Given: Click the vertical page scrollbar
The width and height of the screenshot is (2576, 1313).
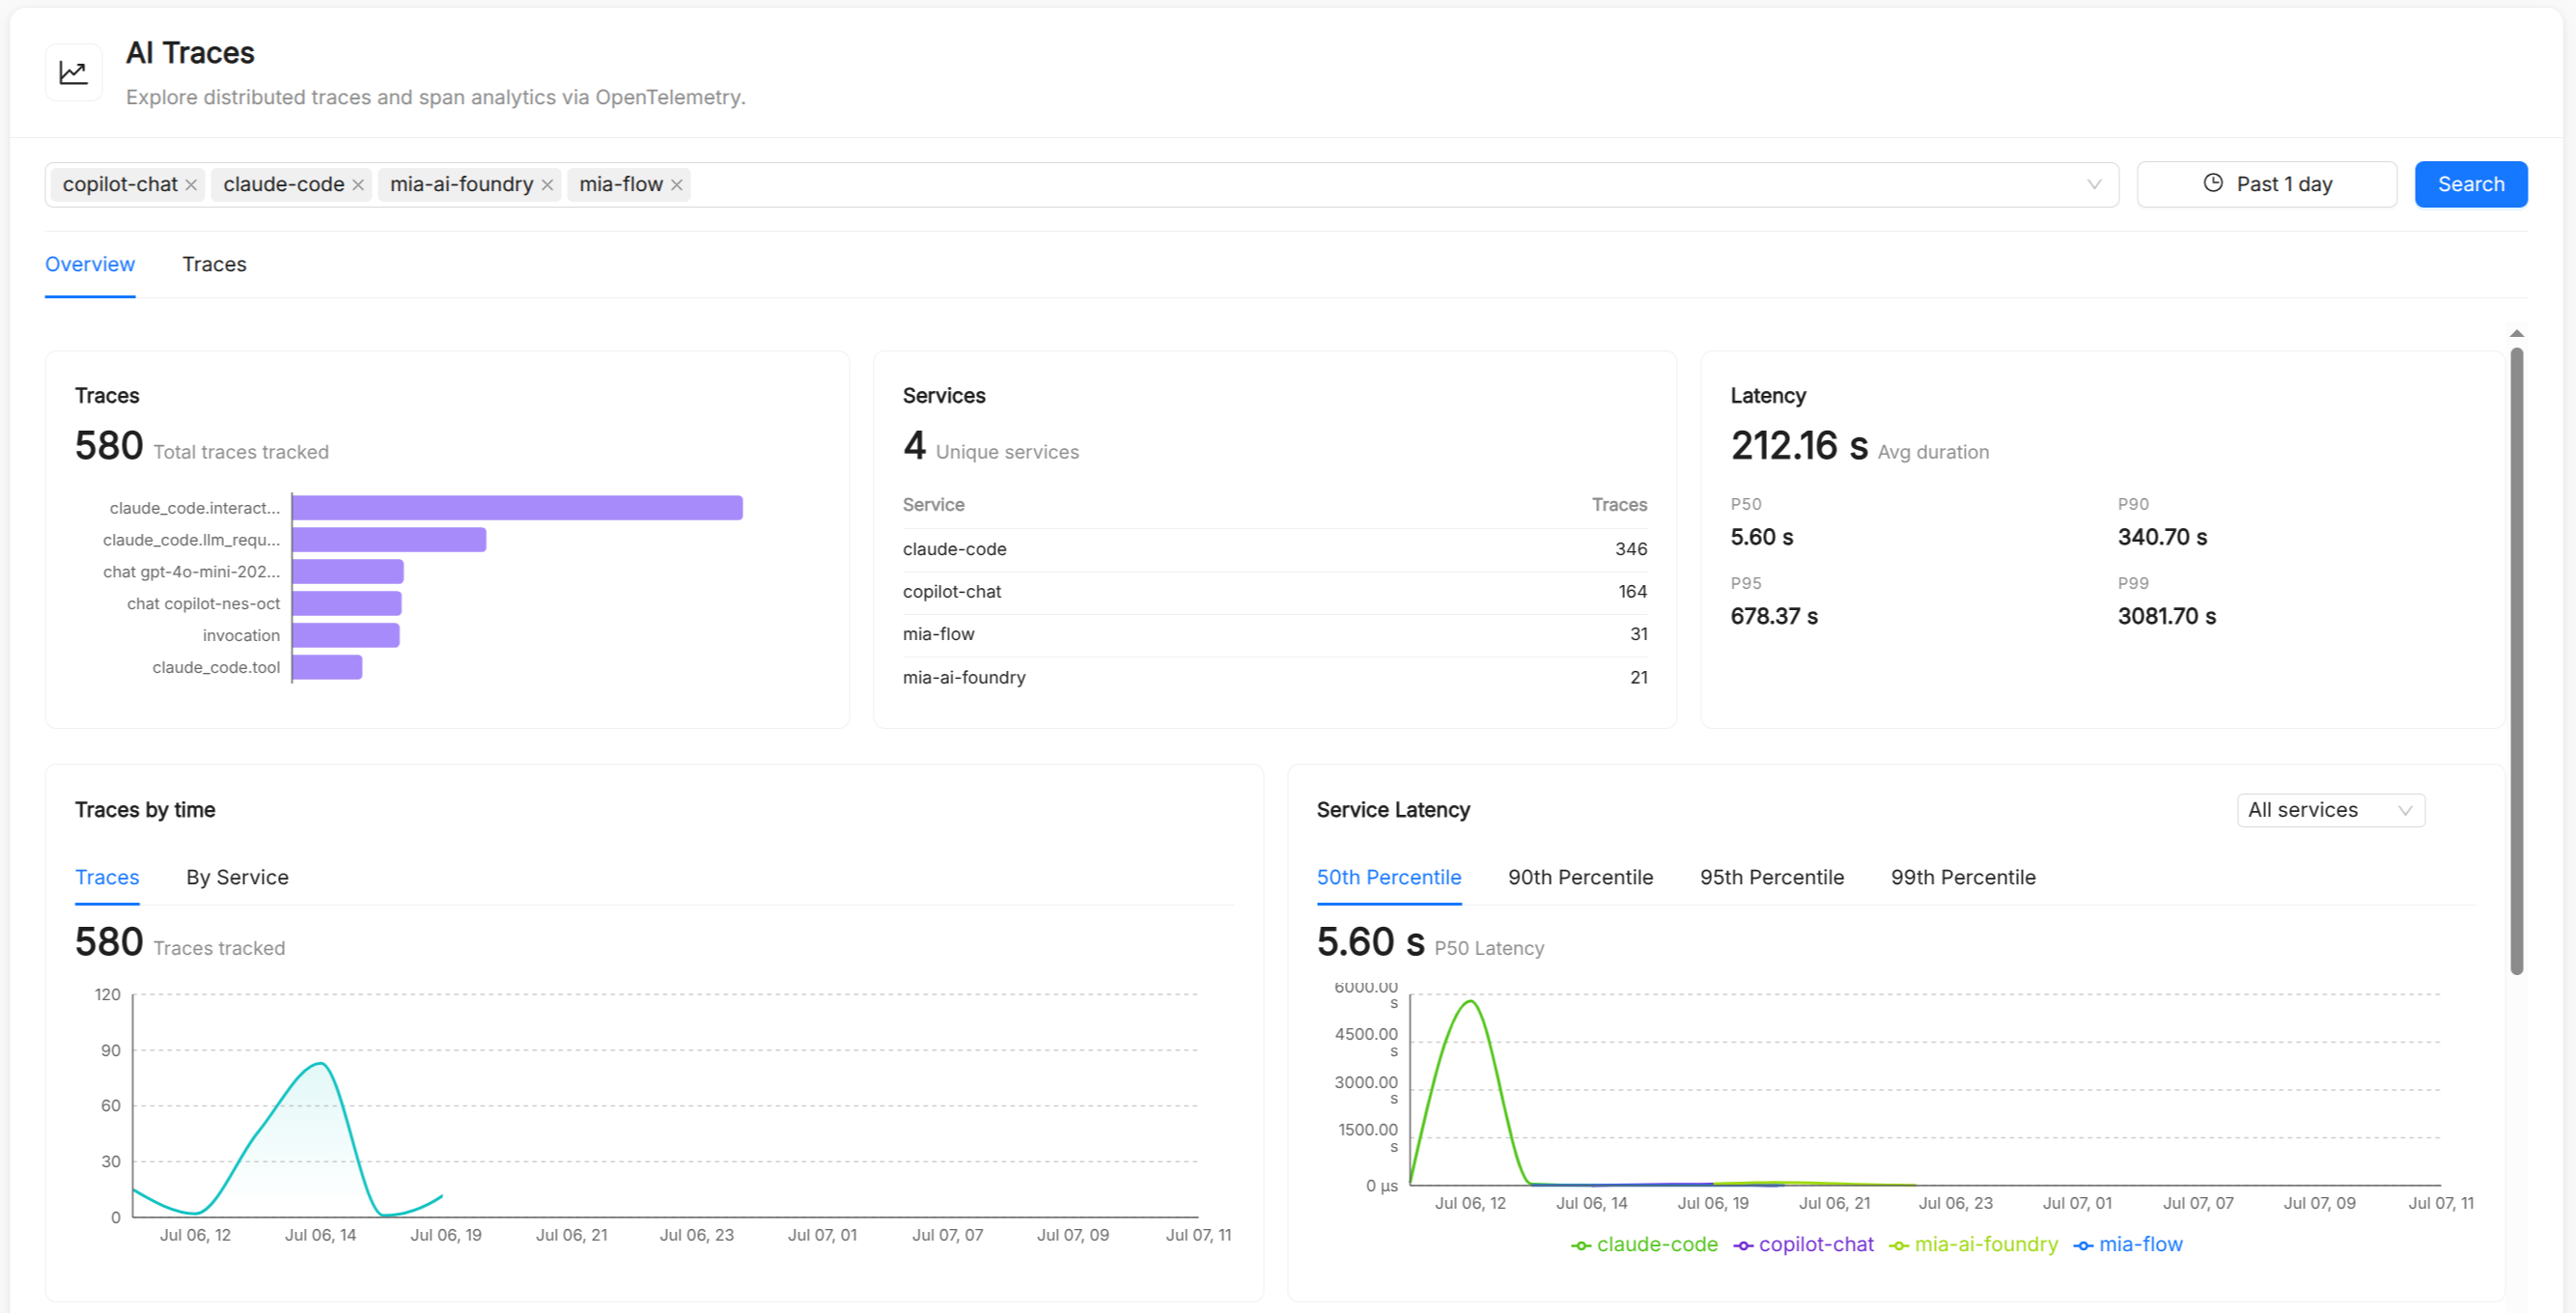Looking at the screenshot, I should (2516, 660).
